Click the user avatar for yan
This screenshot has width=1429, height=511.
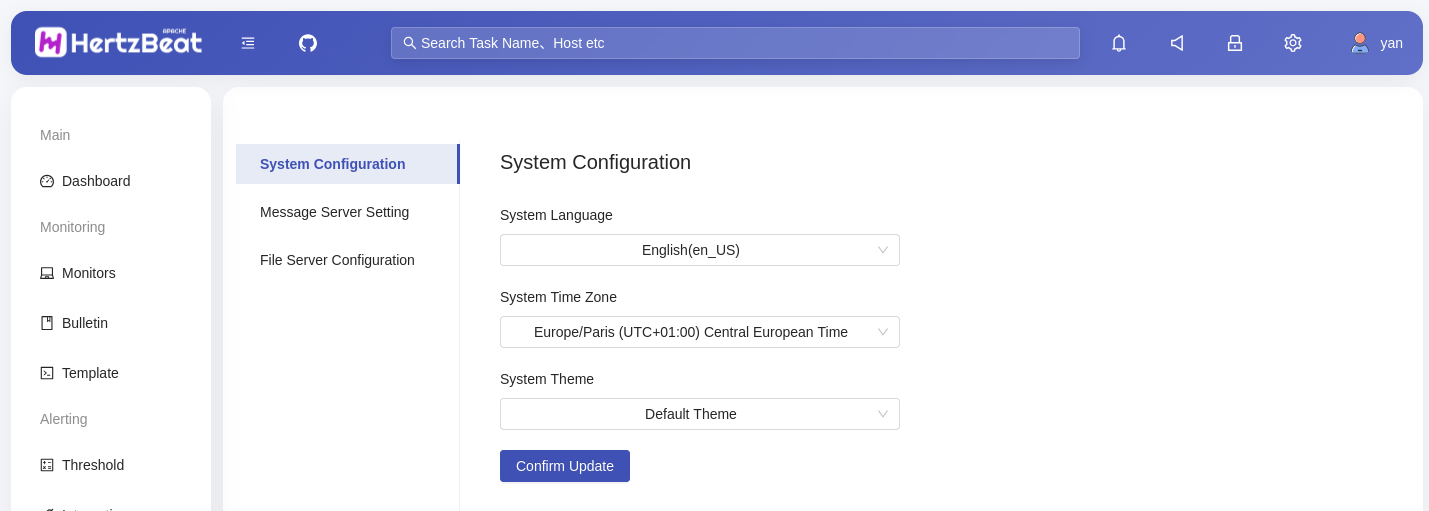[x=1359, y=43]
